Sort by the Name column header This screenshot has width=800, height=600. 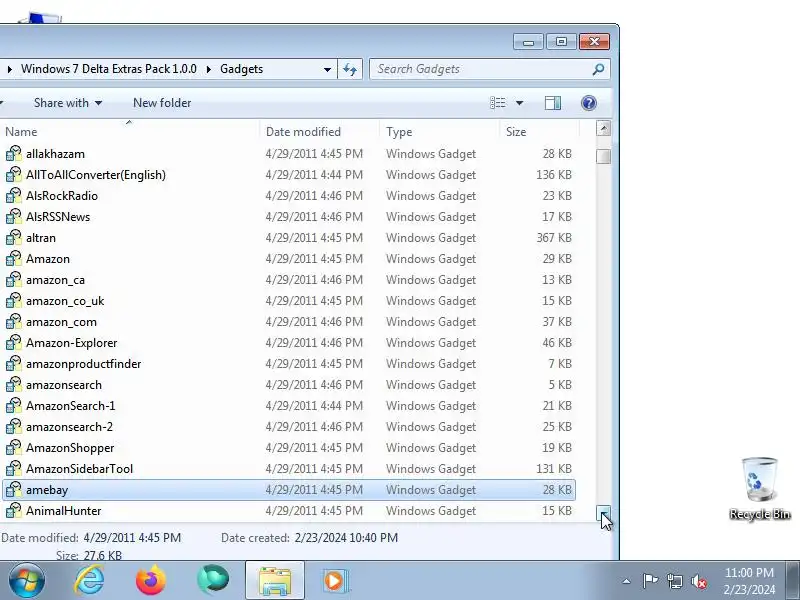130,132
